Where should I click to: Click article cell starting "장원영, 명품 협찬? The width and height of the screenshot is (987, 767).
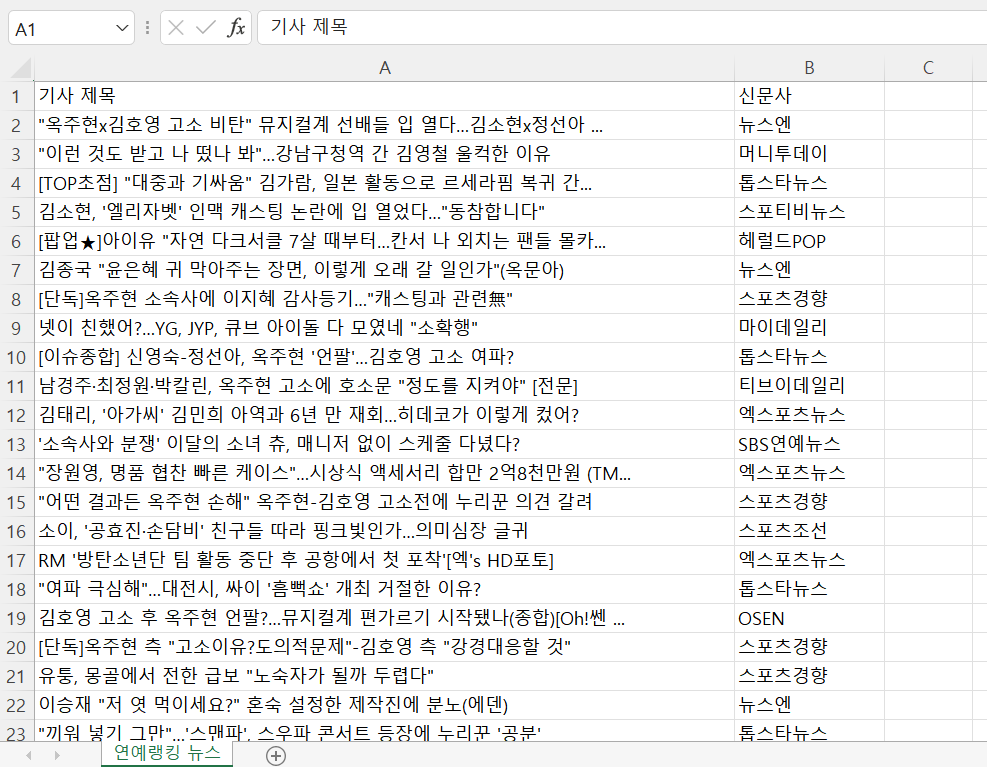[x=384, y=473]
